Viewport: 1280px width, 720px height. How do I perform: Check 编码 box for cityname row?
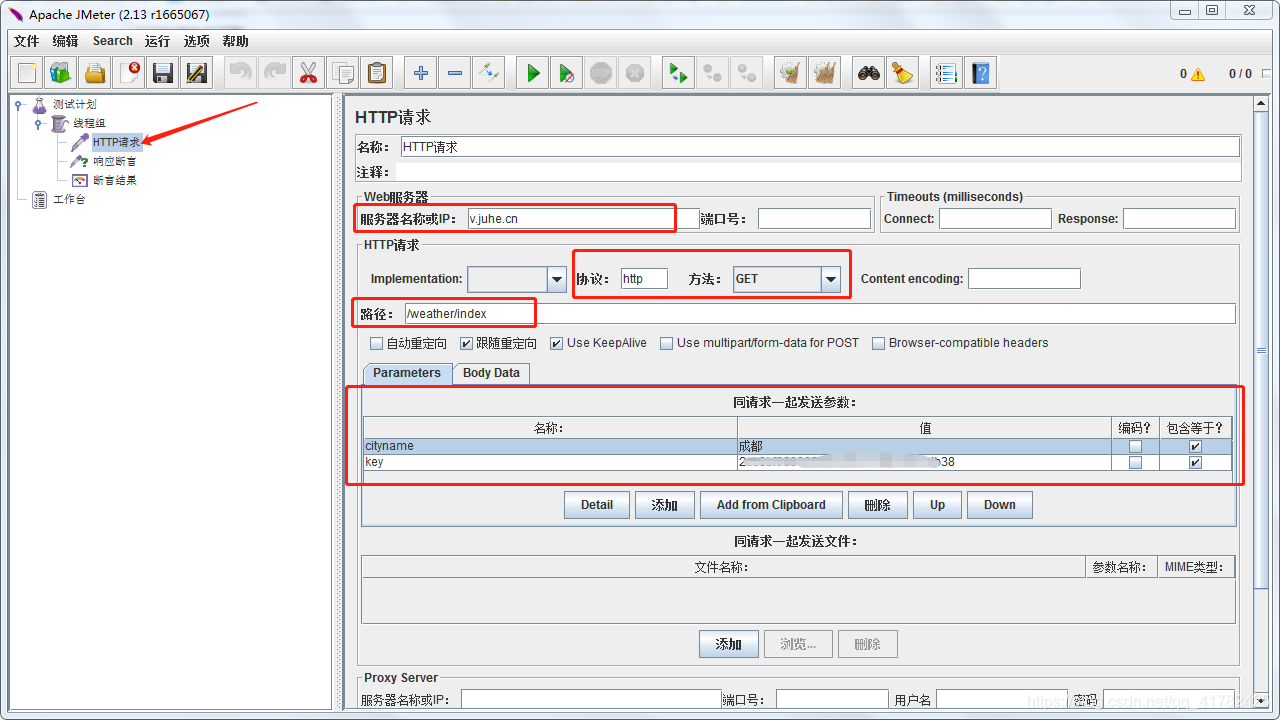(1135, 447)
